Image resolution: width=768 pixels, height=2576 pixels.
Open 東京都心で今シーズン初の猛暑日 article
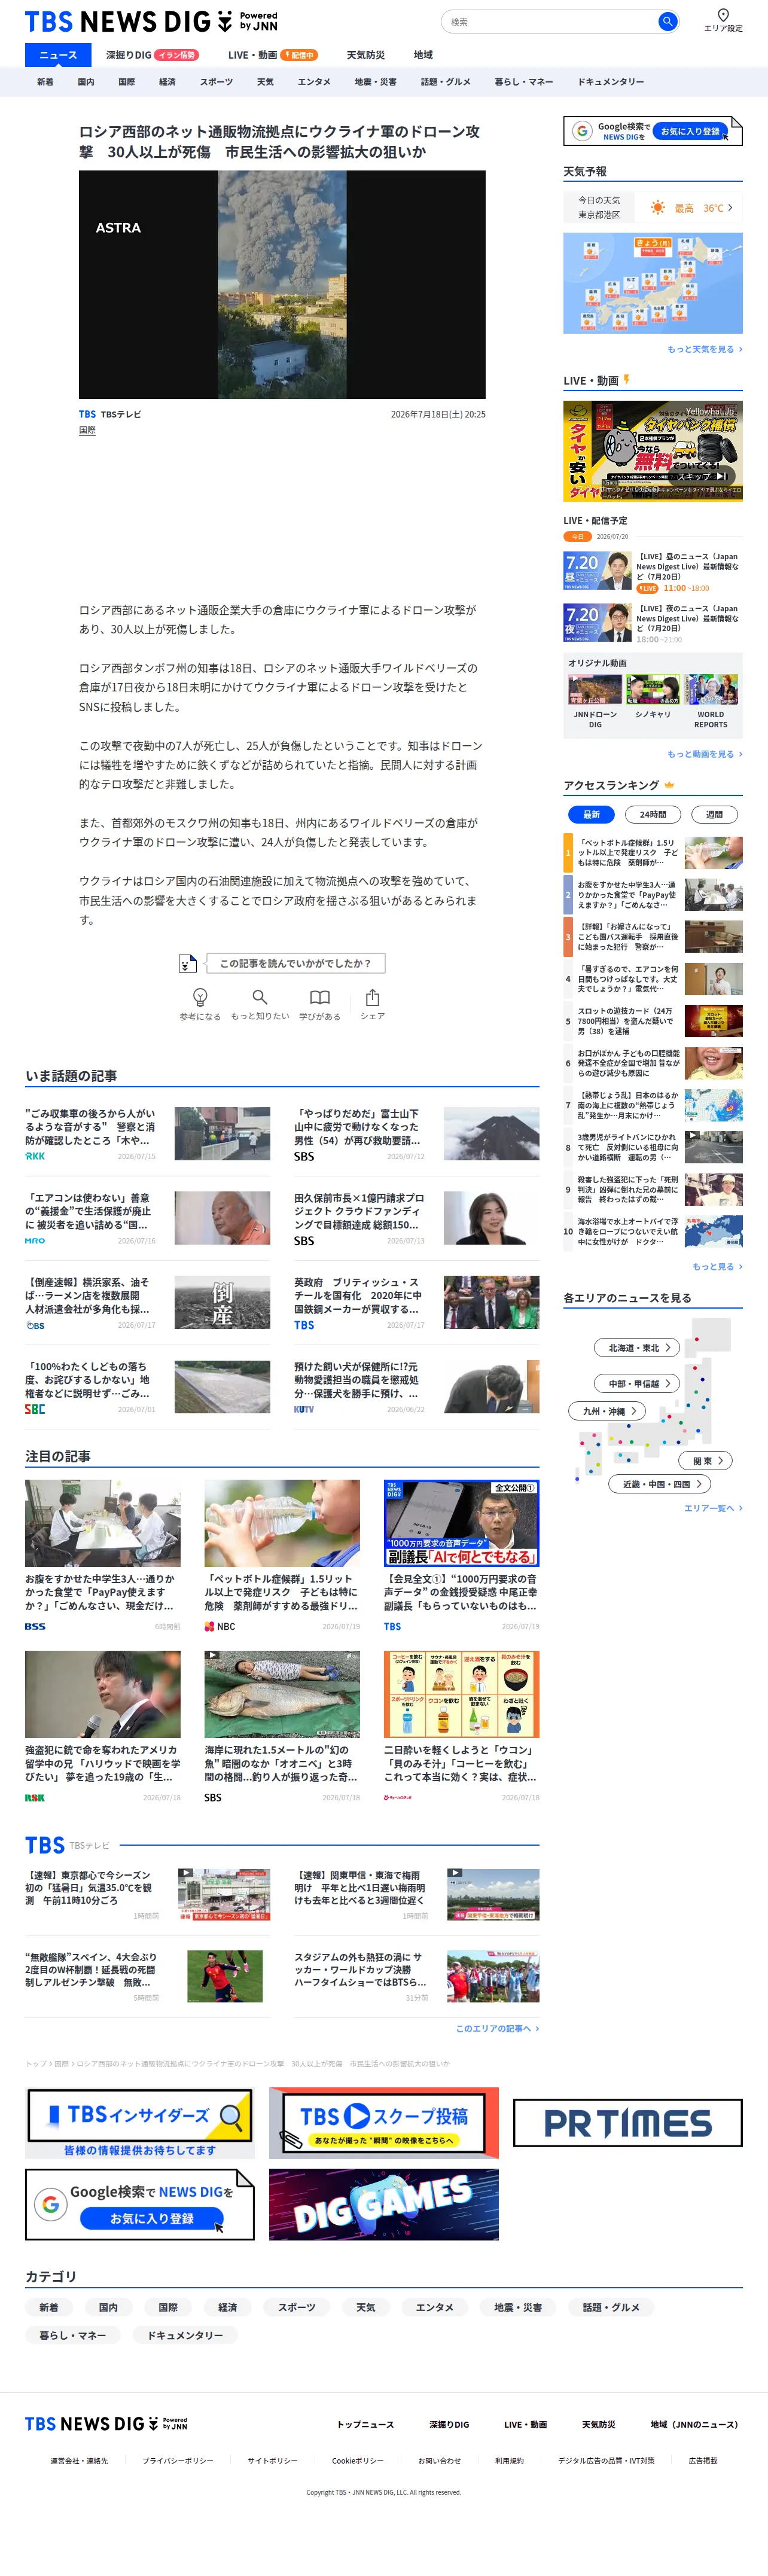click(147, 1895)
